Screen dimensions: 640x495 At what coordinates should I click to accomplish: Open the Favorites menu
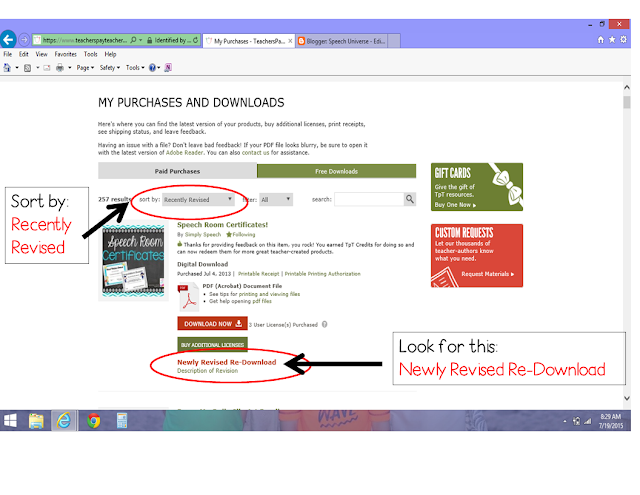(66, 54)
